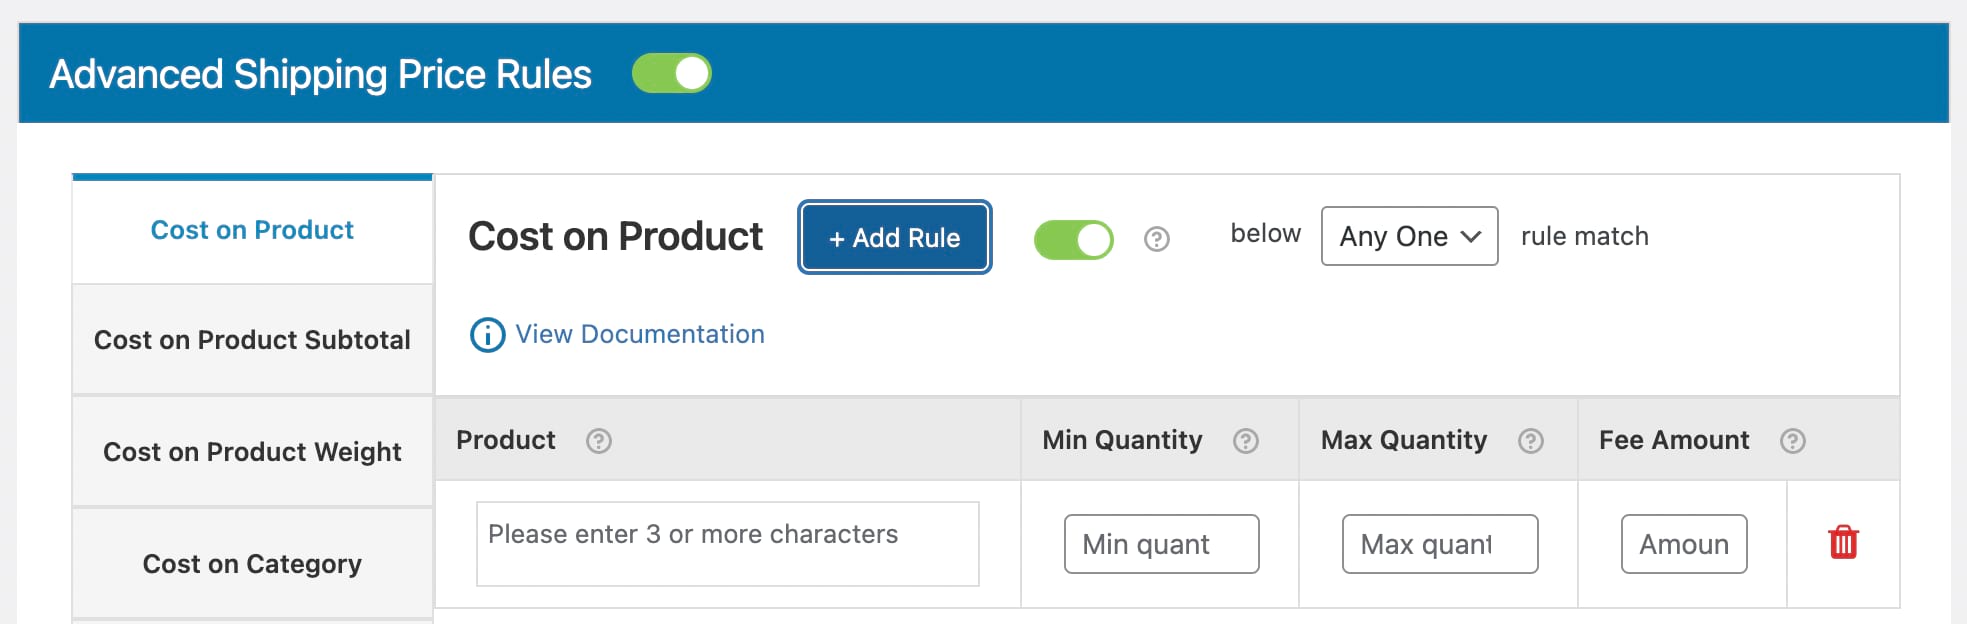Open the View Documentation link

[638, 334]
